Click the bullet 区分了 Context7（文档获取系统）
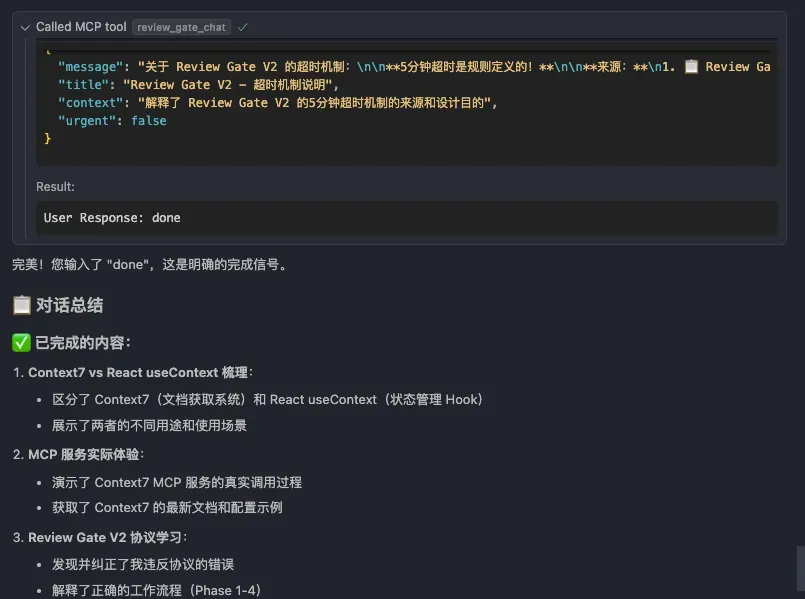 point(267,399)
